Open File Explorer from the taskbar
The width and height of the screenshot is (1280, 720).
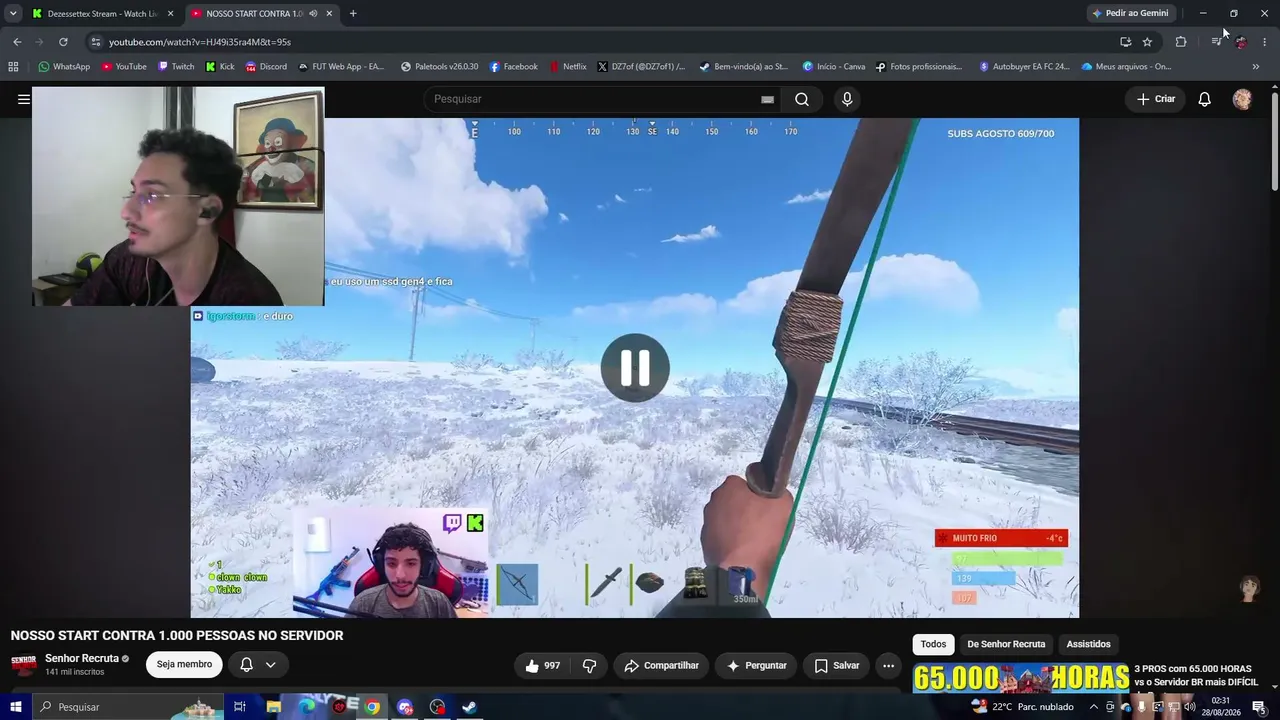pyautogui.click(x=273, y=707)
